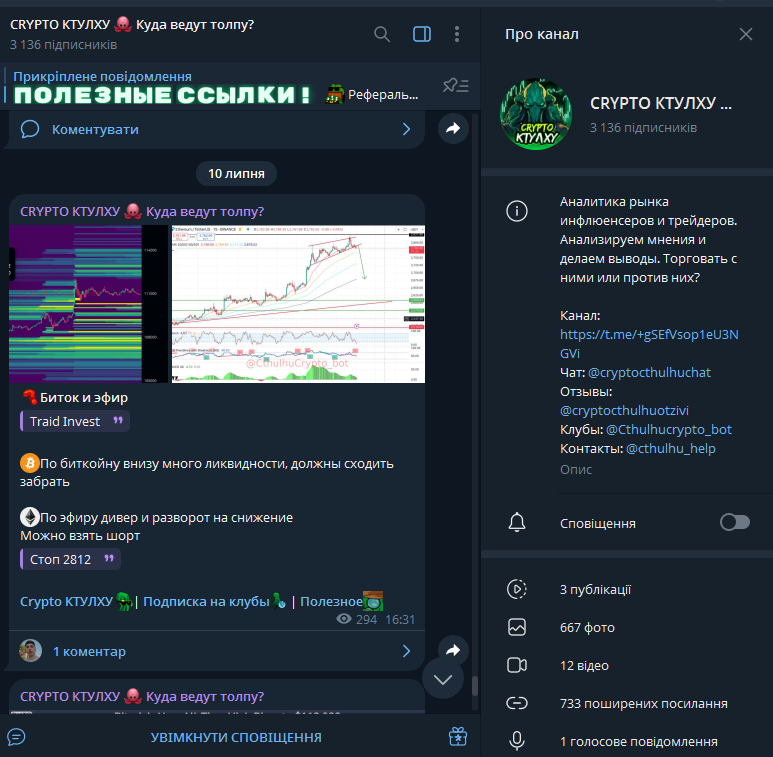
Task: Open the '12 відео' section
Action: point(627,665)
